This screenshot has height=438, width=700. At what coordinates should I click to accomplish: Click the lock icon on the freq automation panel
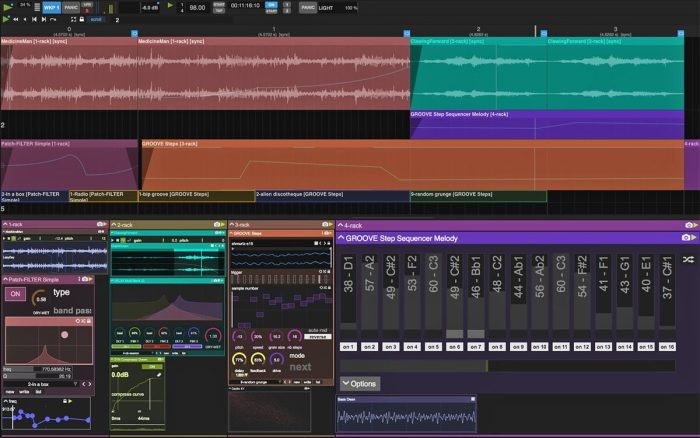(x=65, y=401)
